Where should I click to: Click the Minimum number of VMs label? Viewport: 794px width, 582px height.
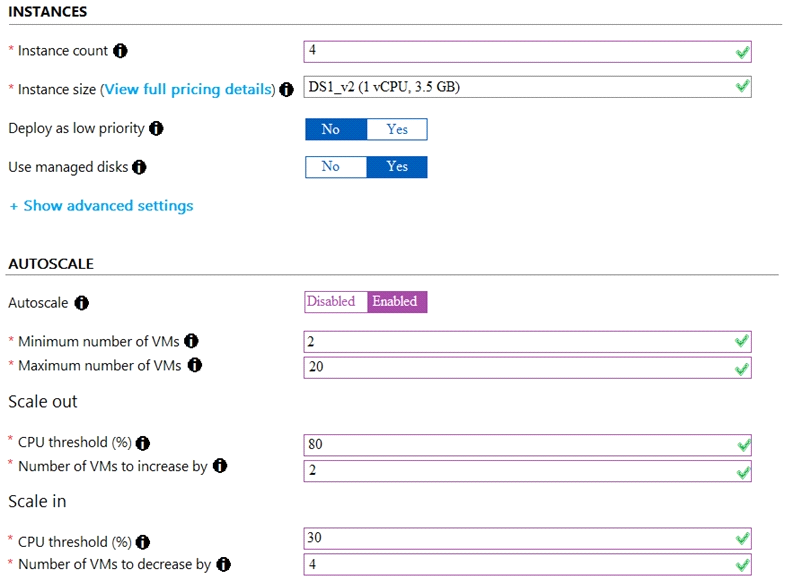[x=99, y=341]
